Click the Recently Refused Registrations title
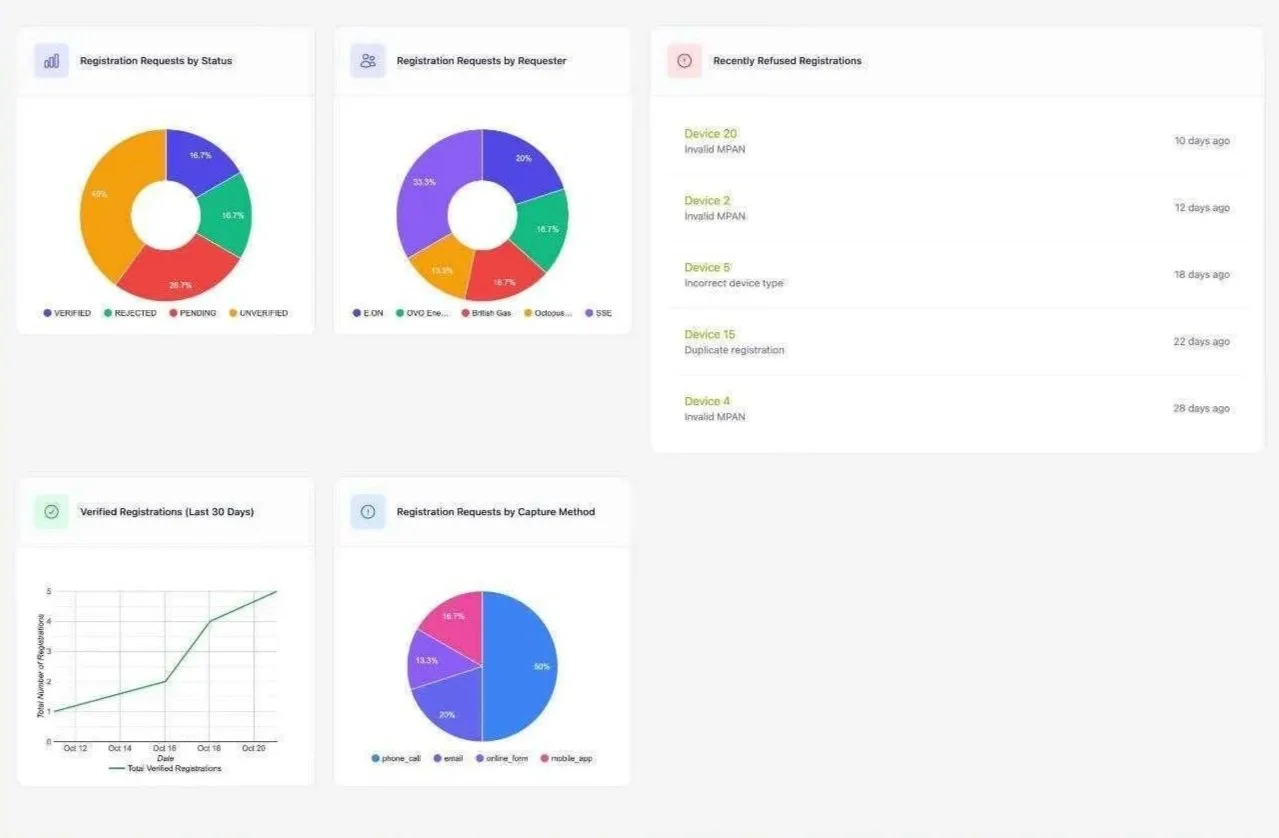The image size is (1279, 838). point(787,61)
